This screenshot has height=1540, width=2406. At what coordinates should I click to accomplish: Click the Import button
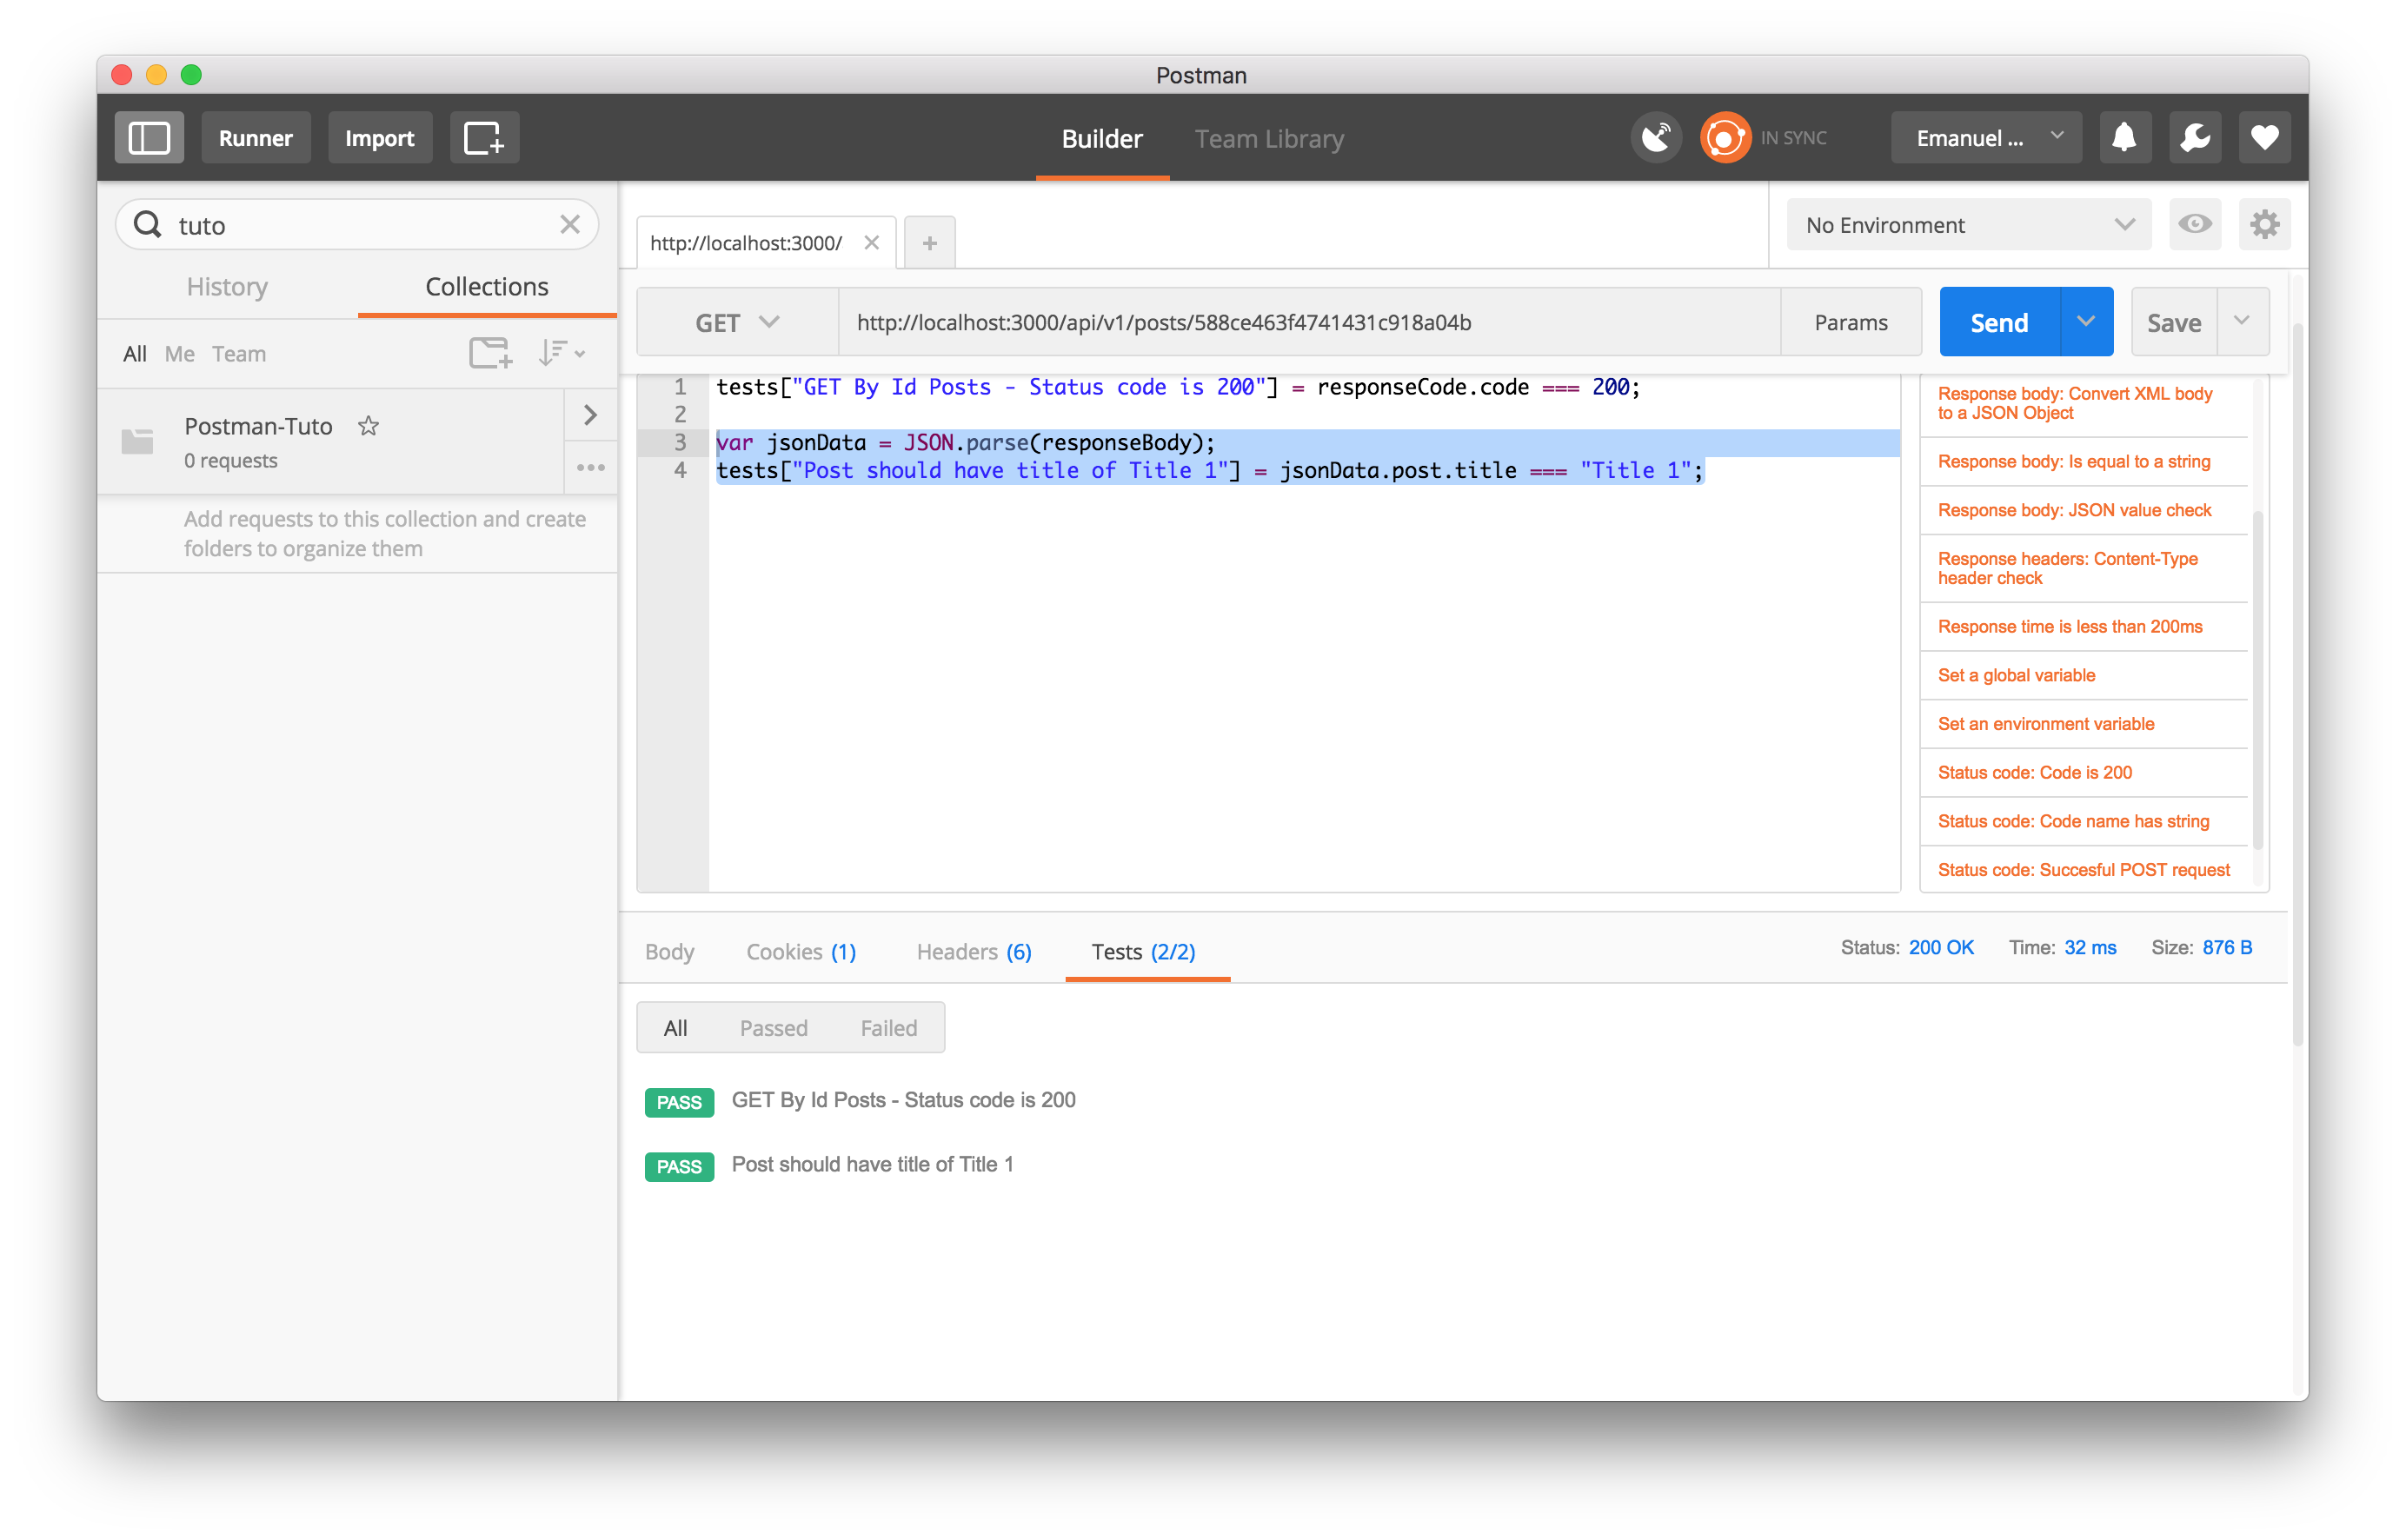click(380, 138)
